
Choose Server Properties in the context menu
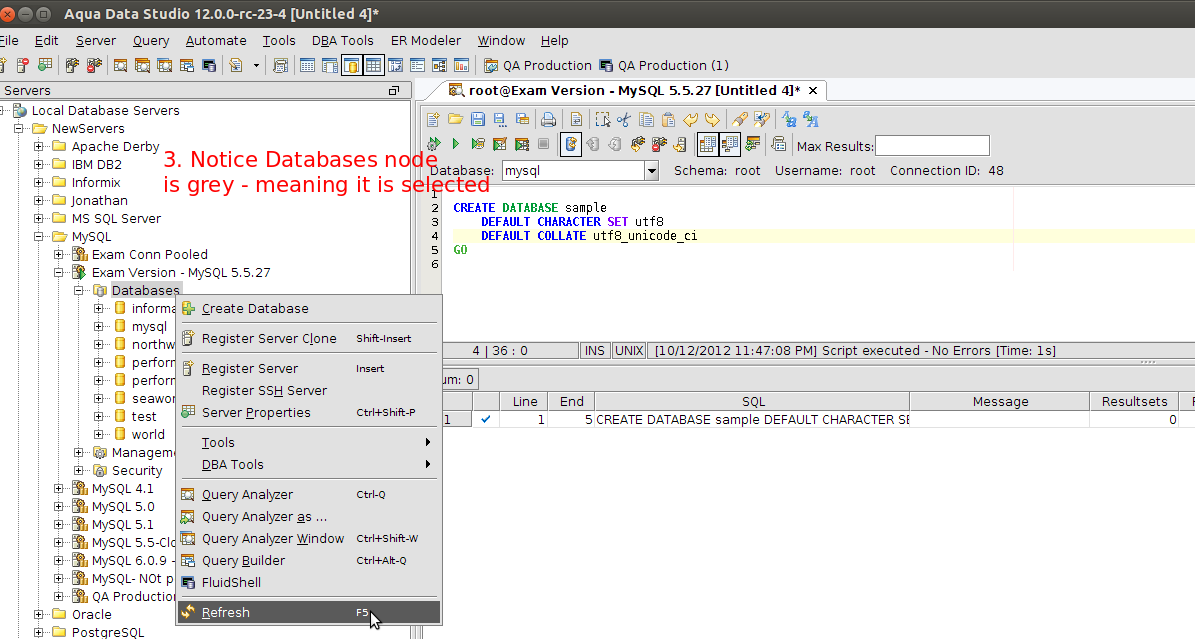[309, 413]
